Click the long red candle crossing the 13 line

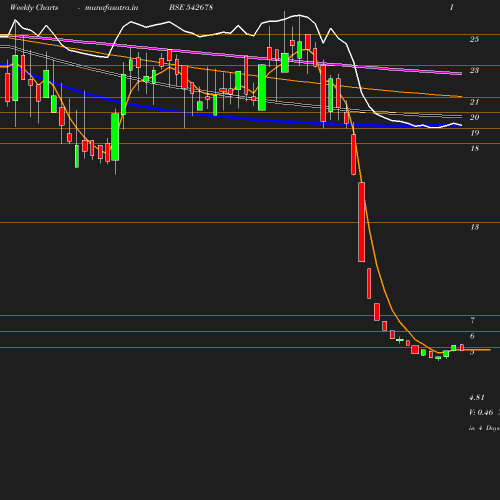point(361,222)
